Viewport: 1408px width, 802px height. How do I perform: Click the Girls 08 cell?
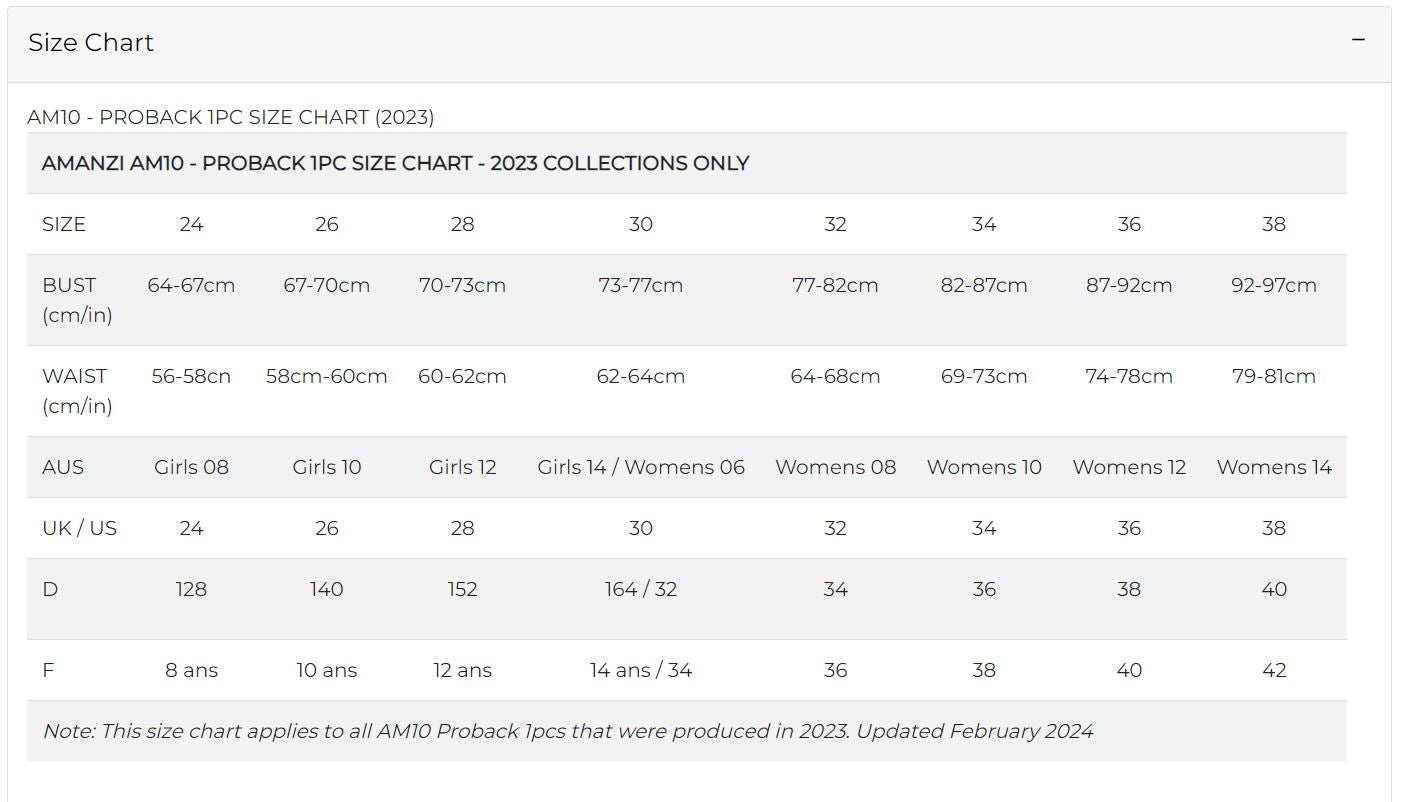pyautogui.click(x=191, y=467)
